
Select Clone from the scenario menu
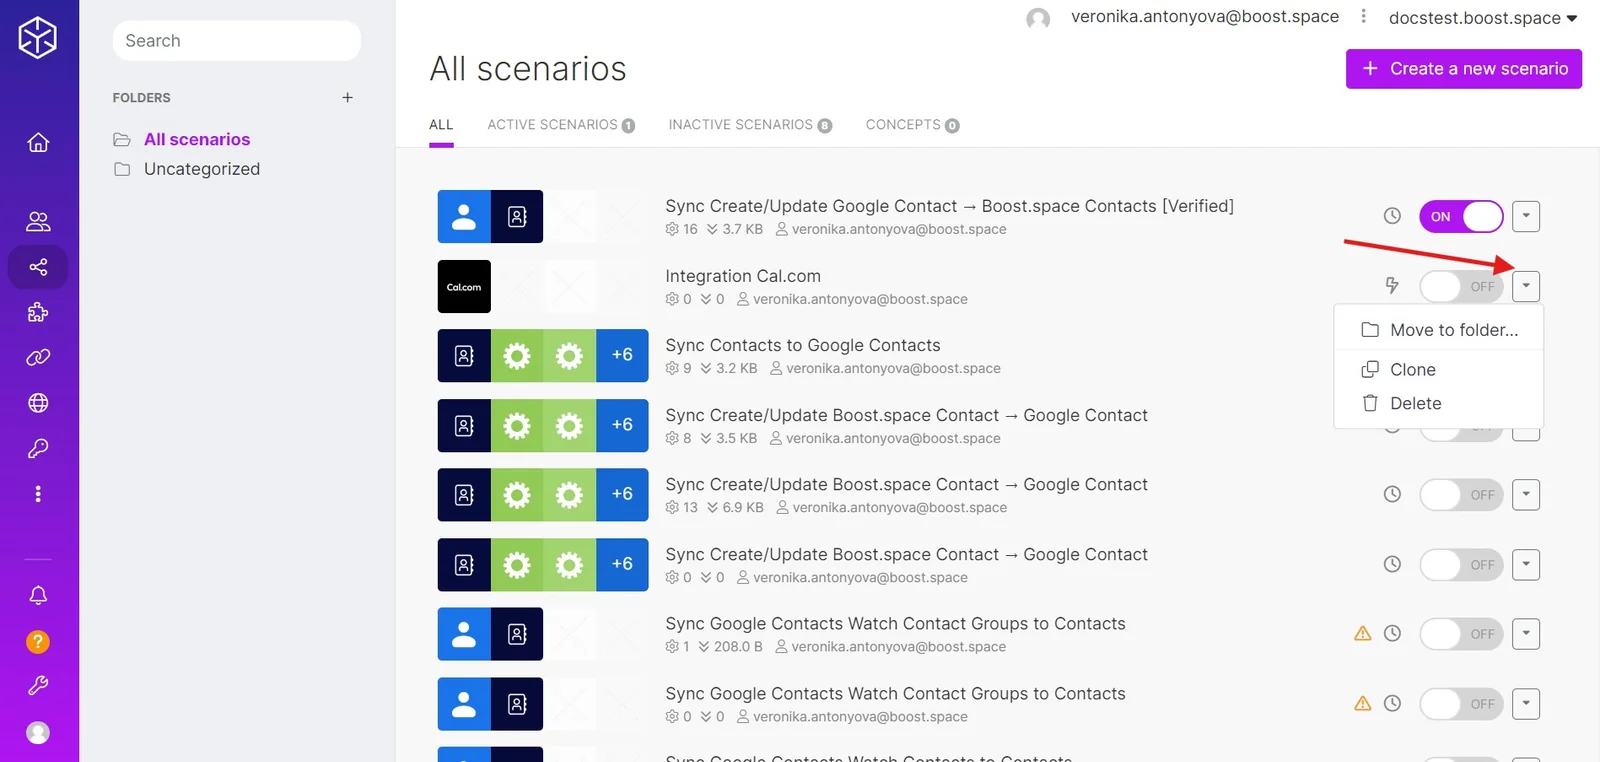pyautogui.click(x=1439, y=369)
